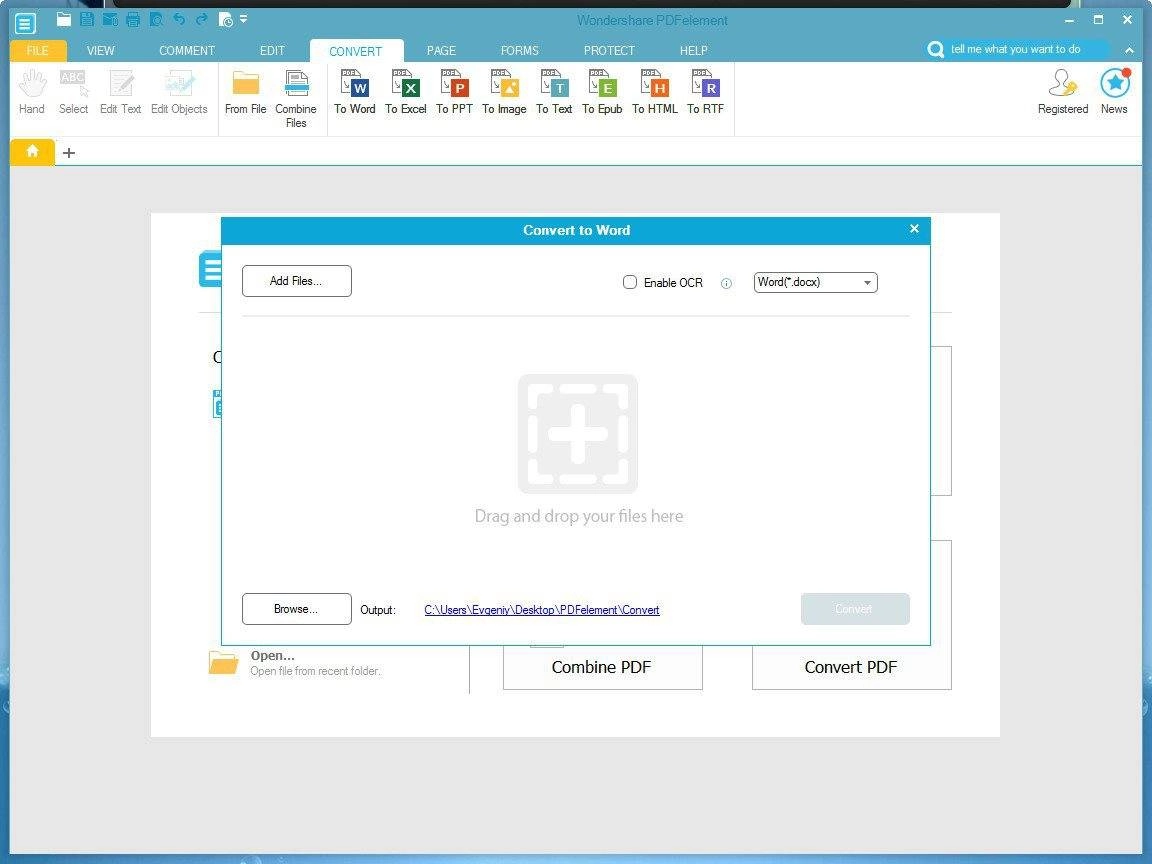The height and width of the screenshot is (864, 1152).
Task: Enable the OCR checkbox
Action: click(x=630, y=282)
